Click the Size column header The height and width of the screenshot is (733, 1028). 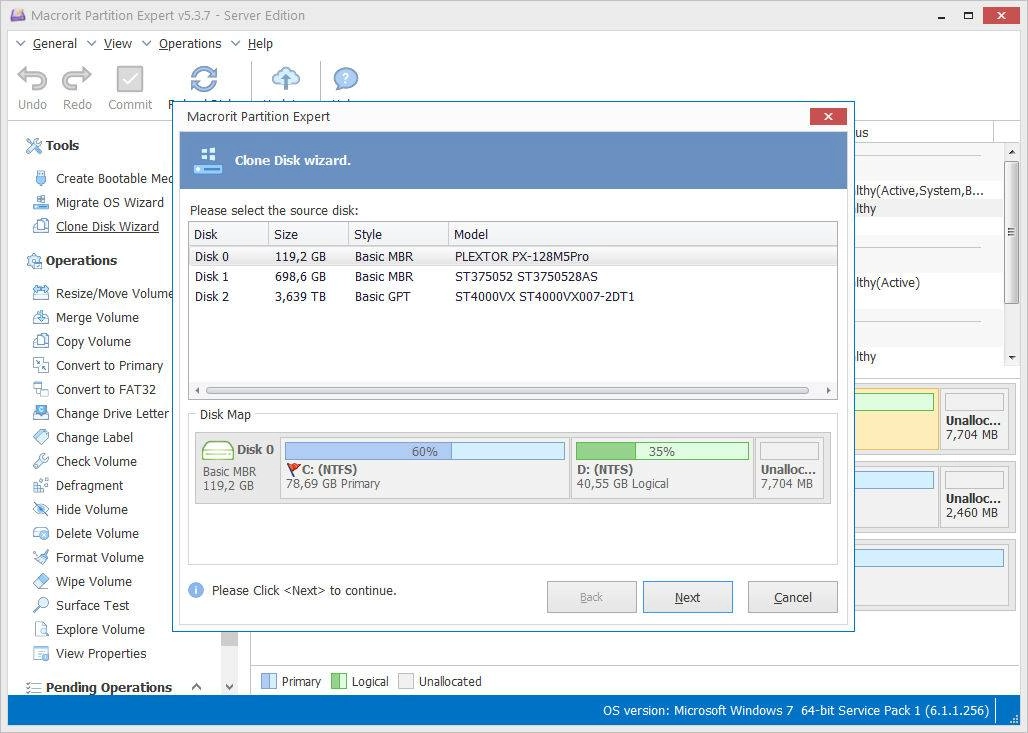click(x=308, y=234)
